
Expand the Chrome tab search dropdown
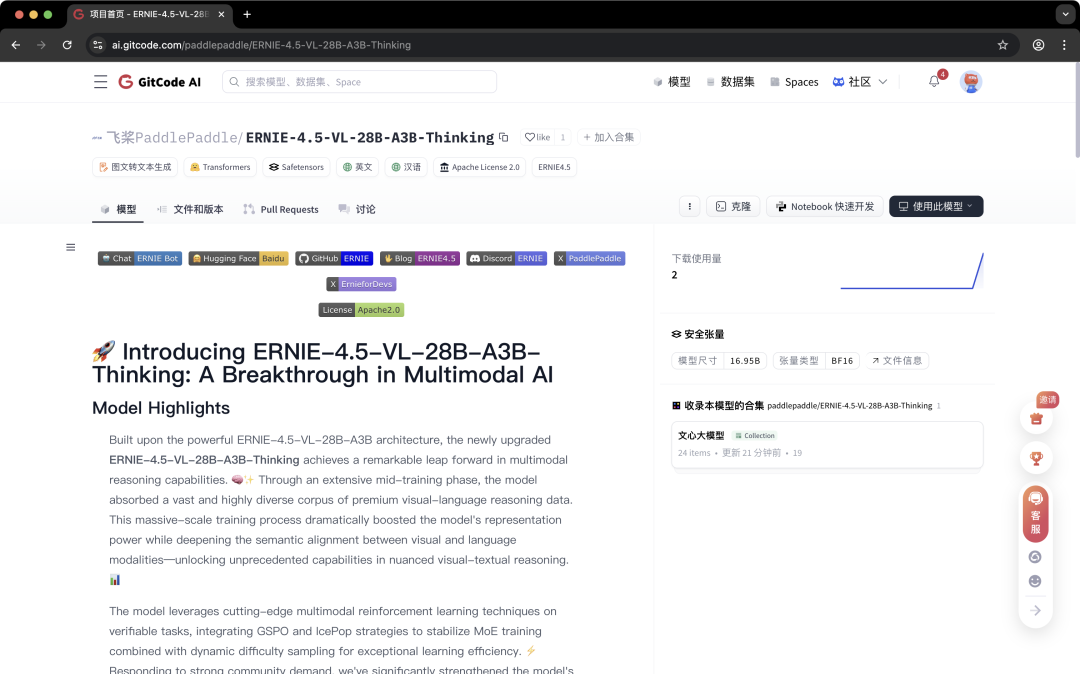point(1065,14)
